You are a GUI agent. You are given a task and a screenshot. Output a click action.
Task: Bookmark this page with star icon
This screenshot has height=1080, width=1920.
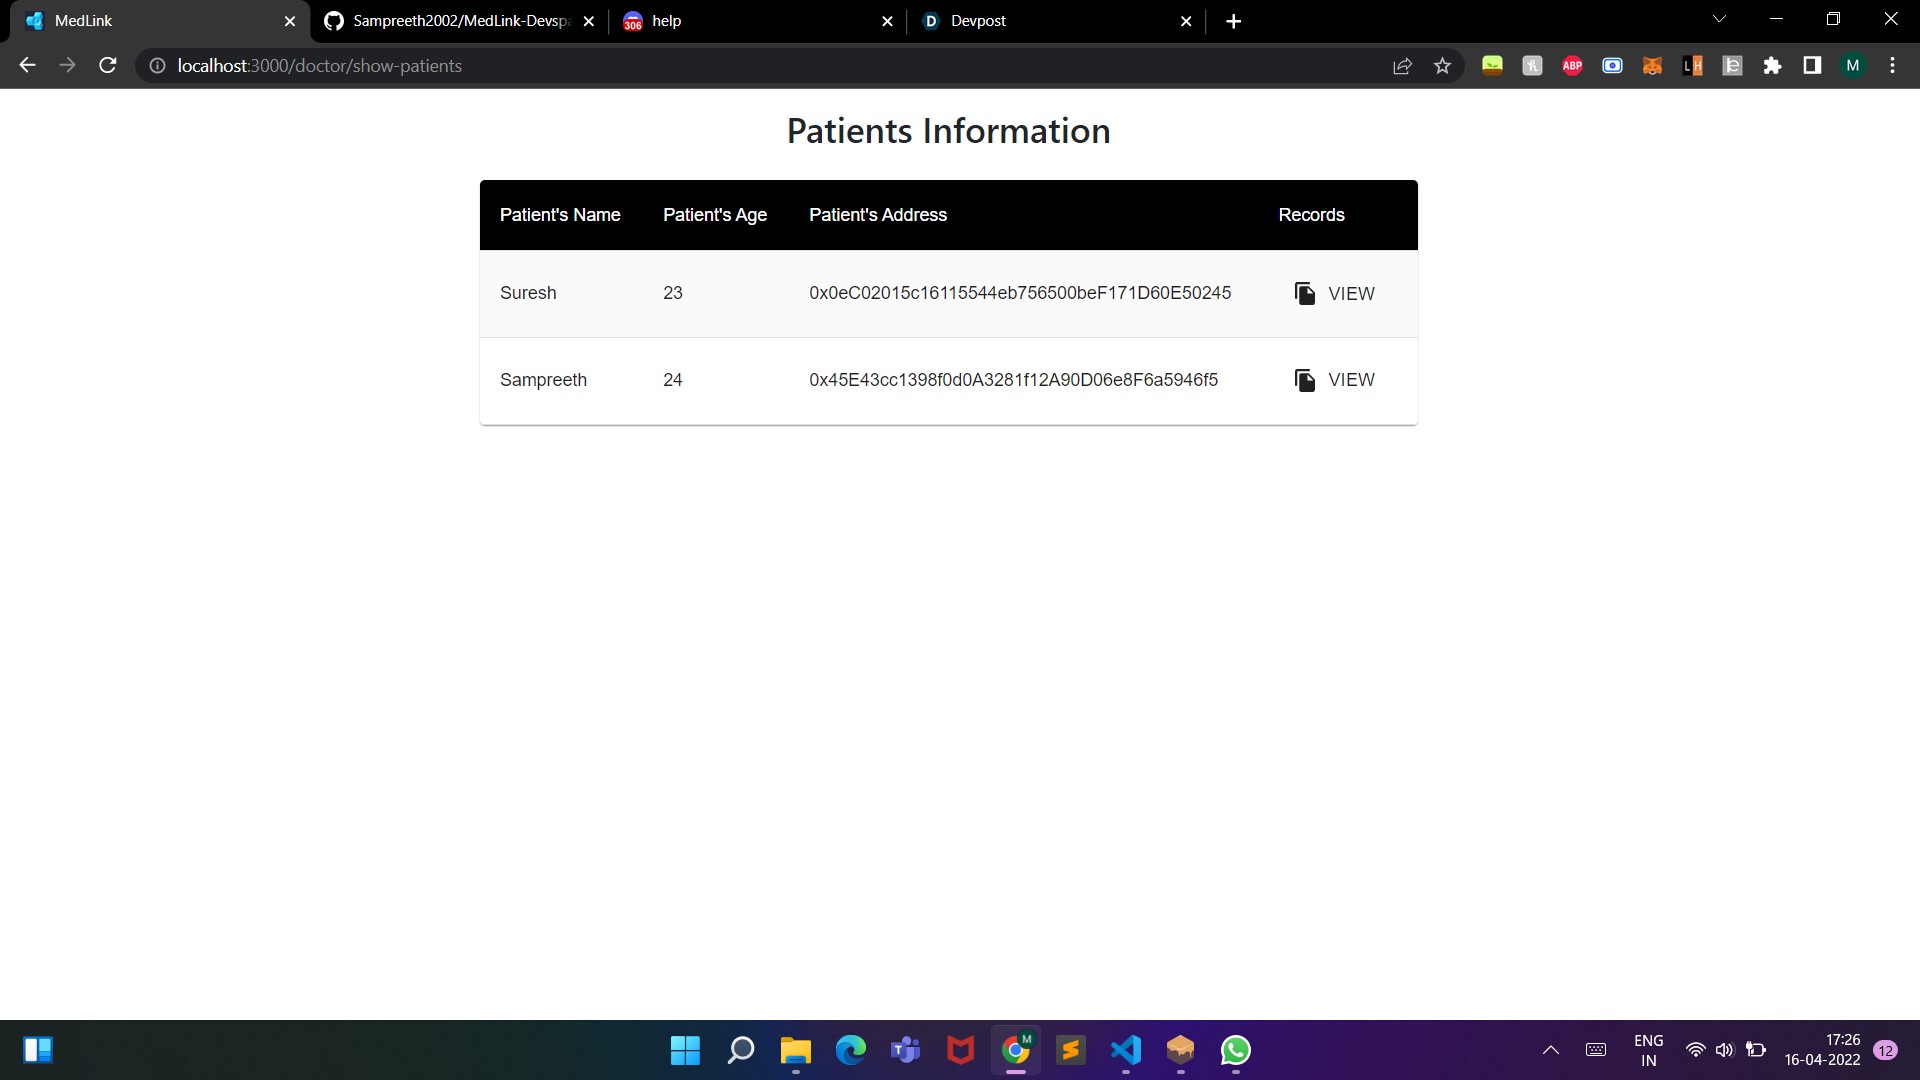(x=1442, y=66)
